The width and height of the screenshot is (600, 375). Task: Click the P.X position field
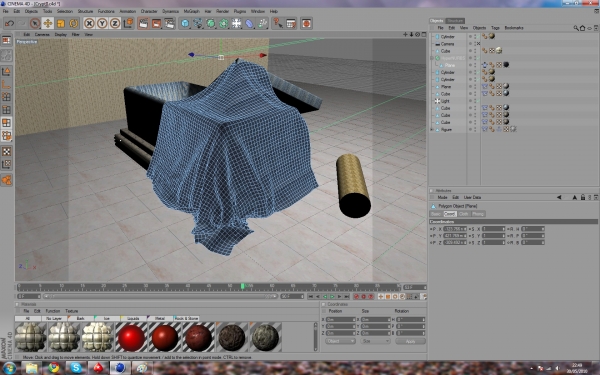click(x=455, y=229)
